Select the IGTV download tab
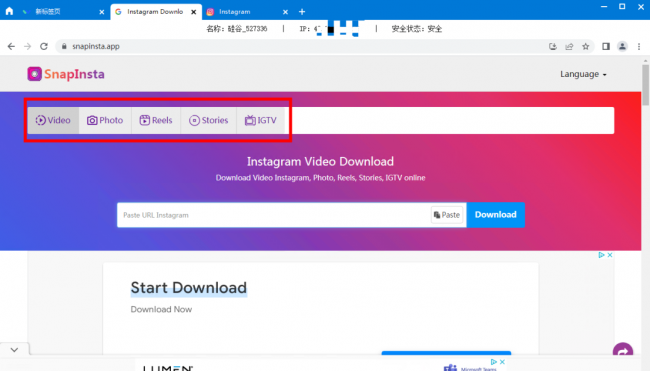This screenshot has height=371, width=650. click(x=261, y=120)
